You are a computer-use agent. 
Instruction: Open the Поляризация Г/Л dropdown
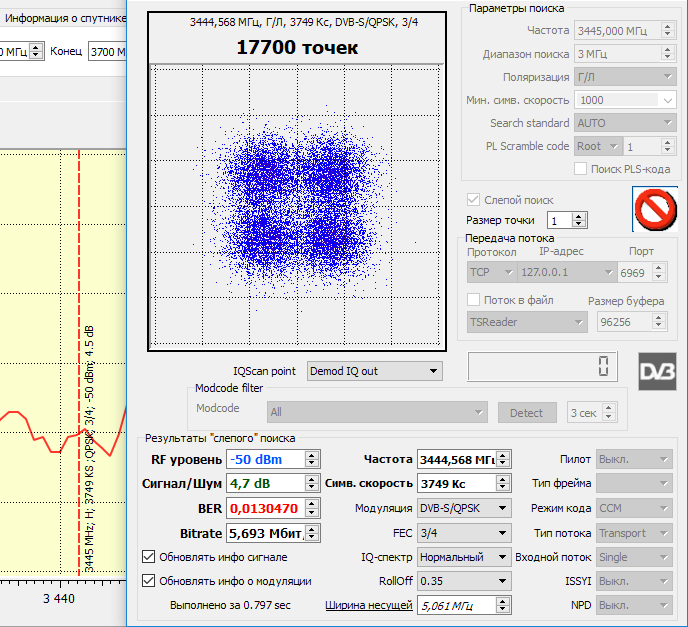pos(625,77)
